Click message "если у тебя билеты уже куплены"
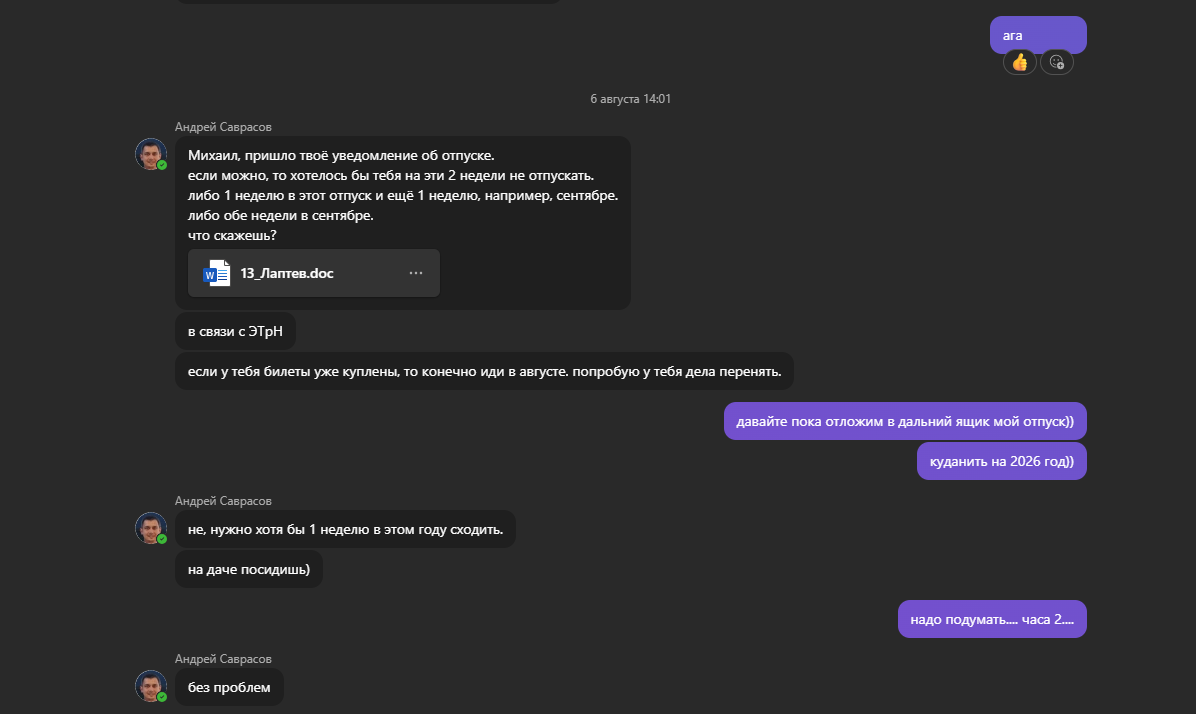1196x714 pixels. pyautogui.click(x=484, y=371)
